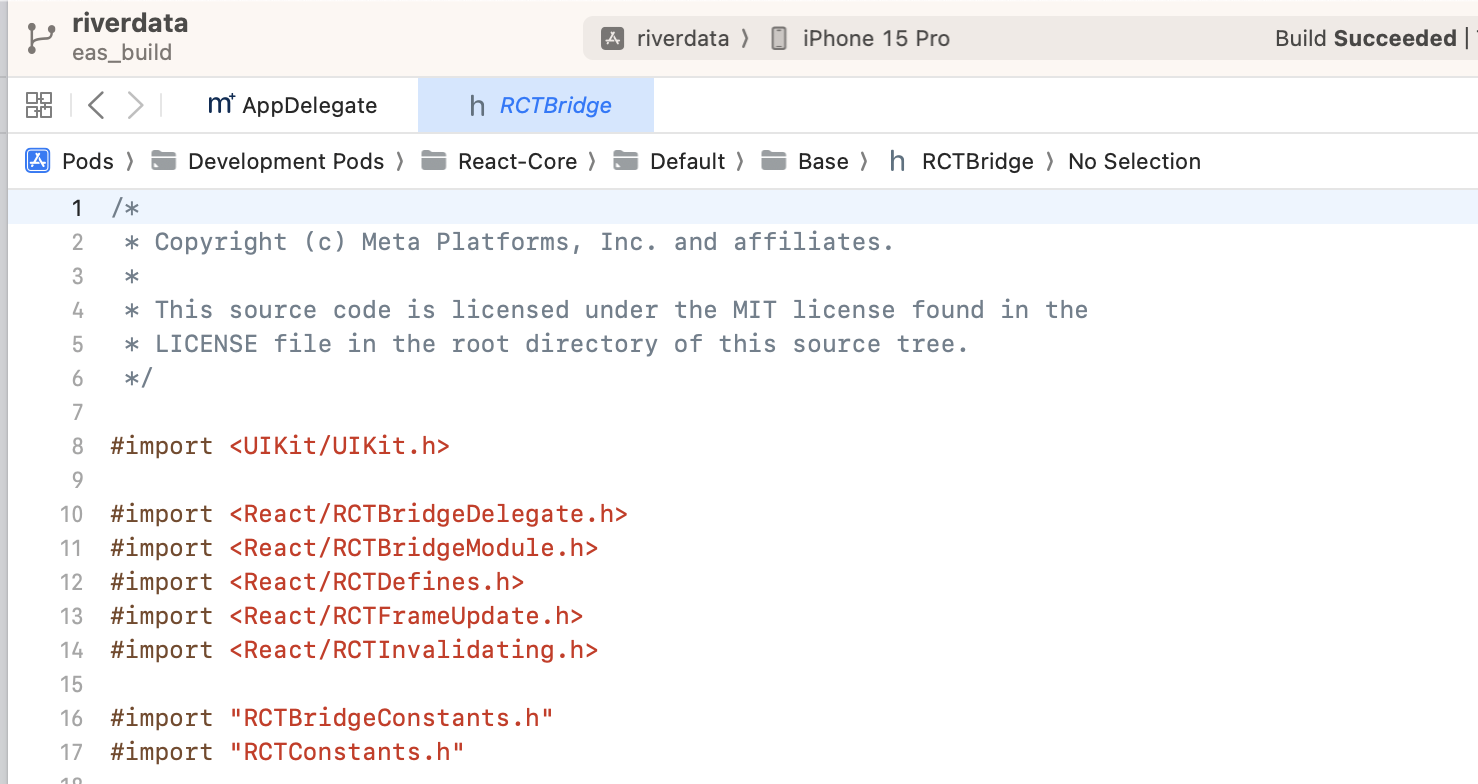This screenshot has height=784, width=1478.
Task: Select the Base breadcrumb in the jump bar
Action: [822, 161]
